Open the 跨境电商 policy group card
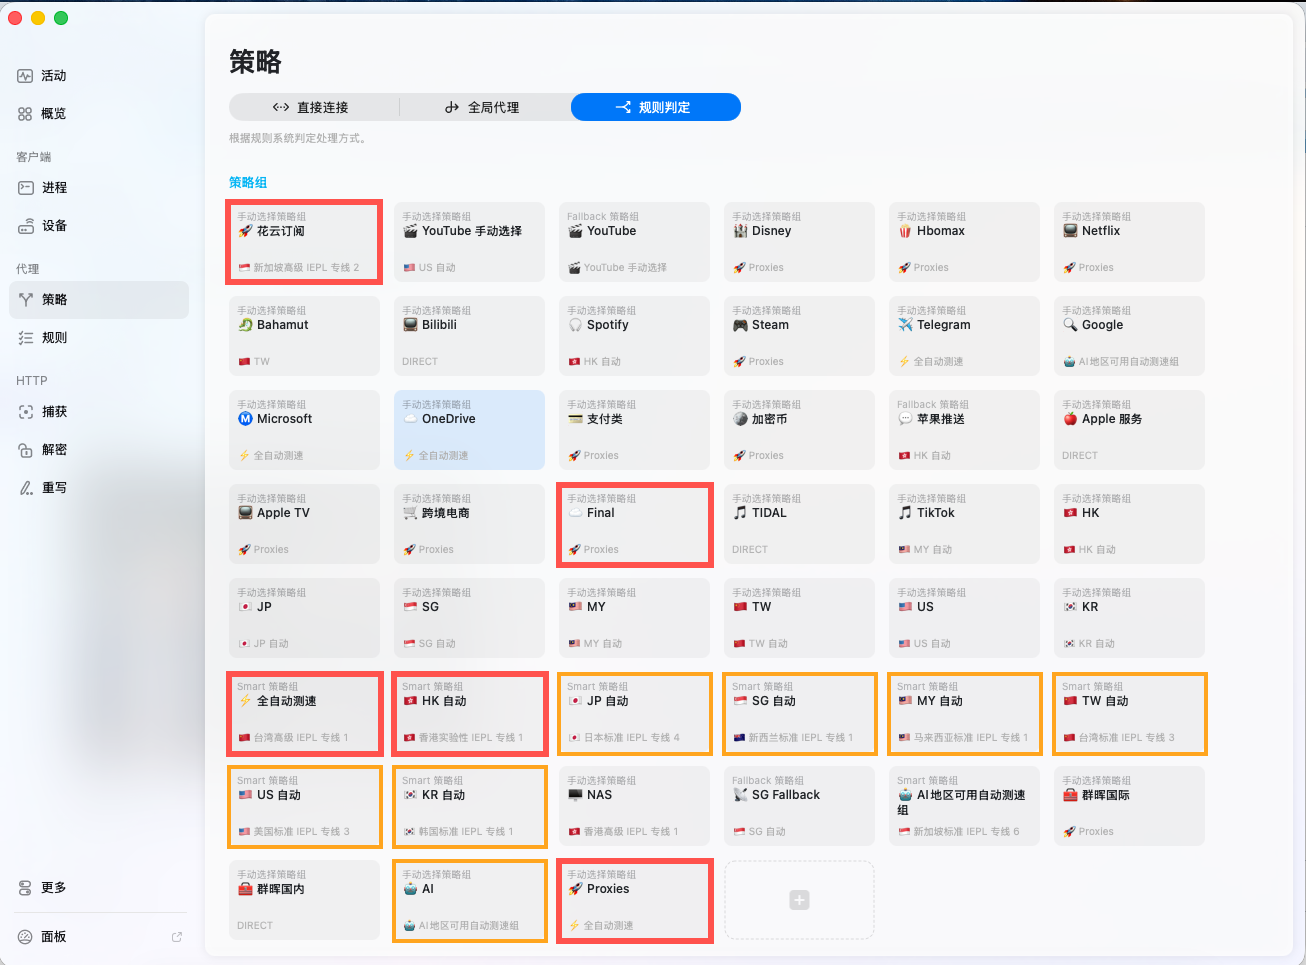This screenshot has width=1306, height=965. tap(469, 524)
